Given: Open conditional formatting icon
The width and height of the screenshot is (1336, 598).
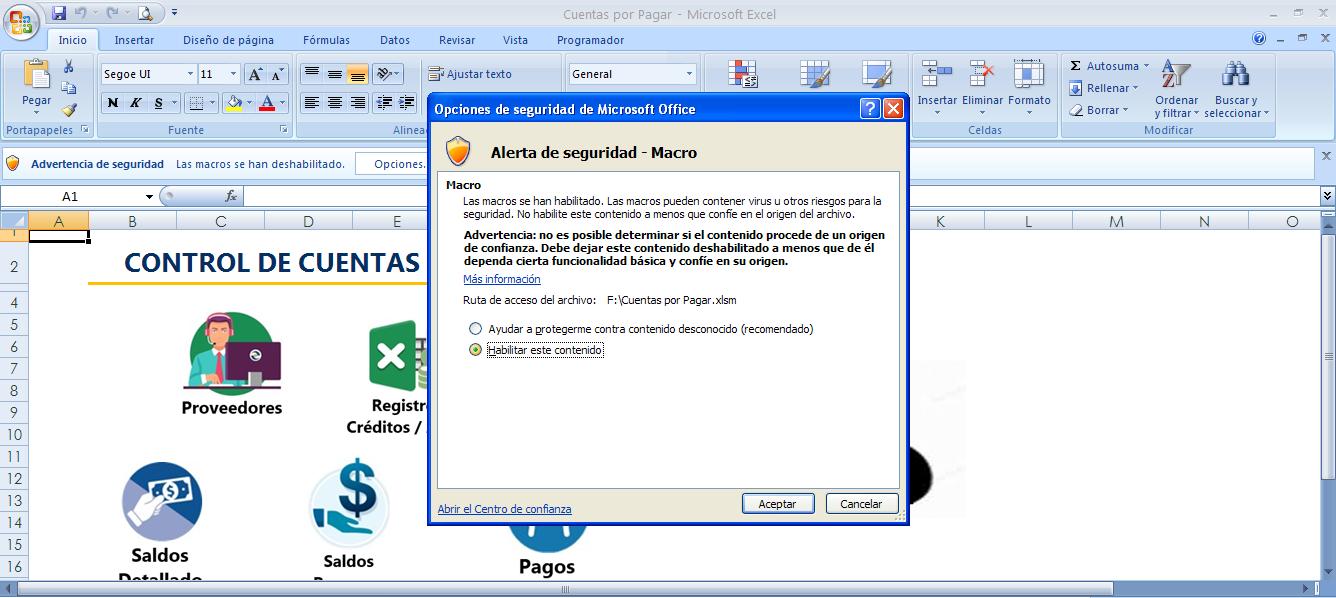Looking at the screenshot, I should point(743,74).
